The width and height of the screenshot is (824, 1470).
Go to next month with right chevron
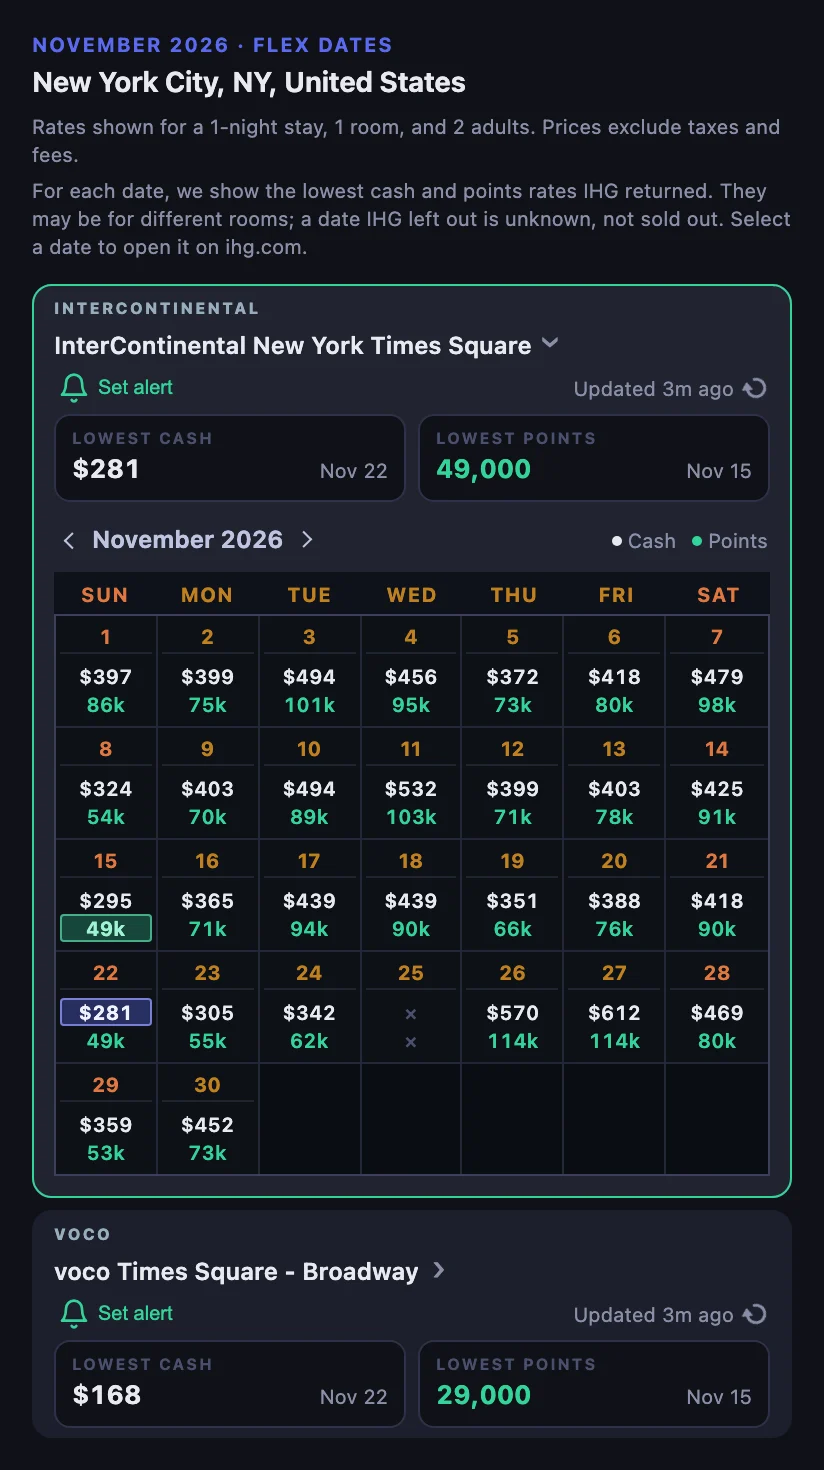pos(307,540)
